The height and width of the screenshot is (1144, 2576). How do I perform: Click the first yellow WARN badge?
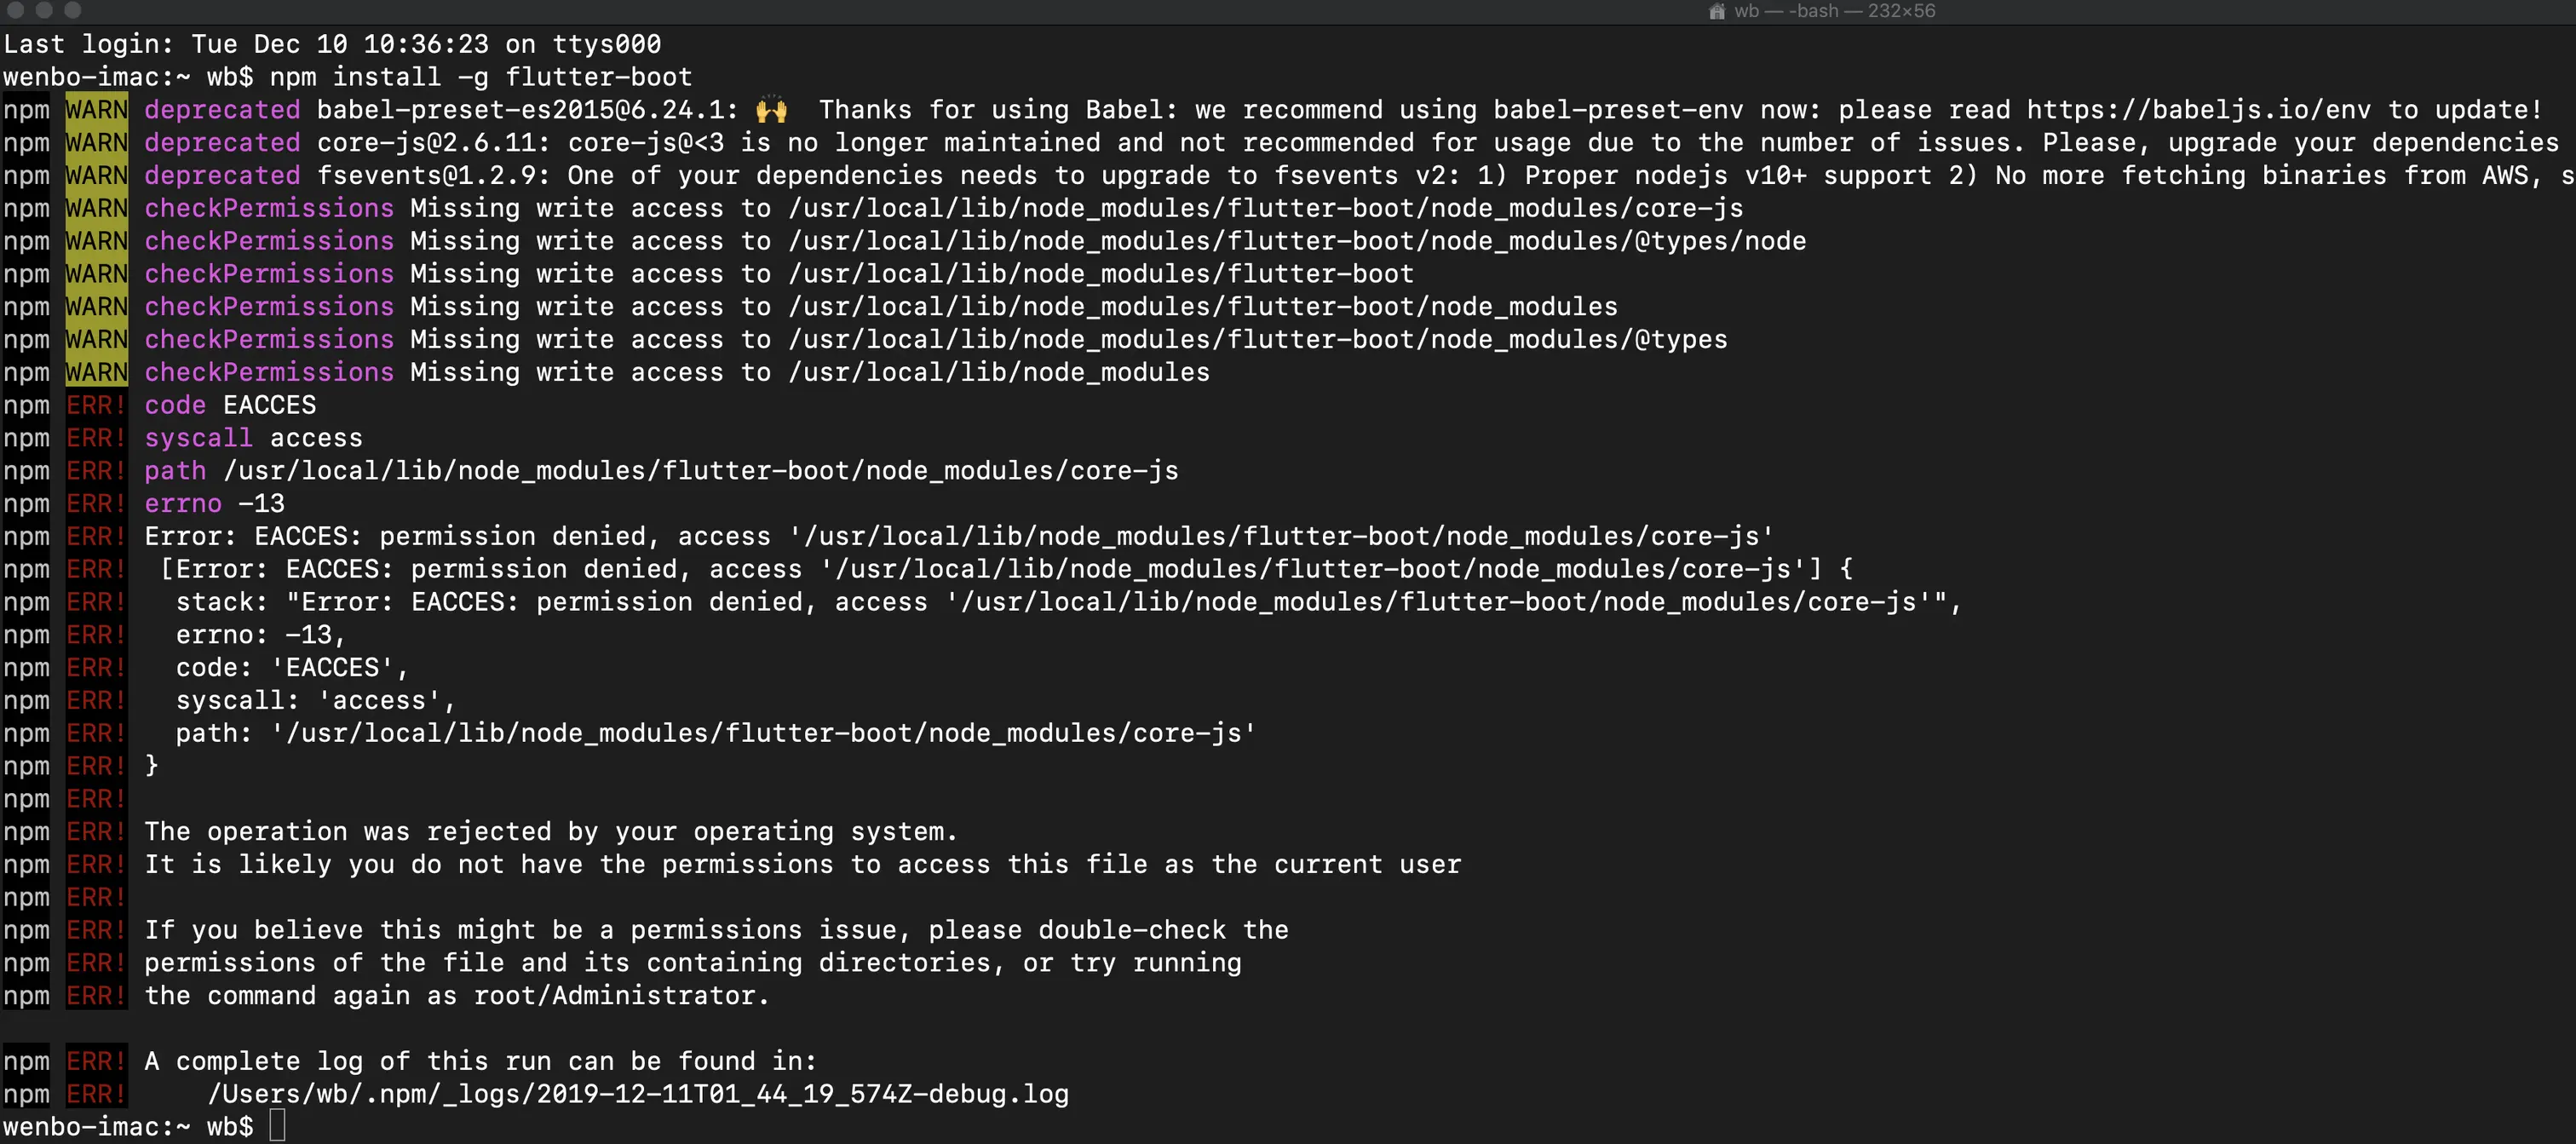tap(96, 110)
